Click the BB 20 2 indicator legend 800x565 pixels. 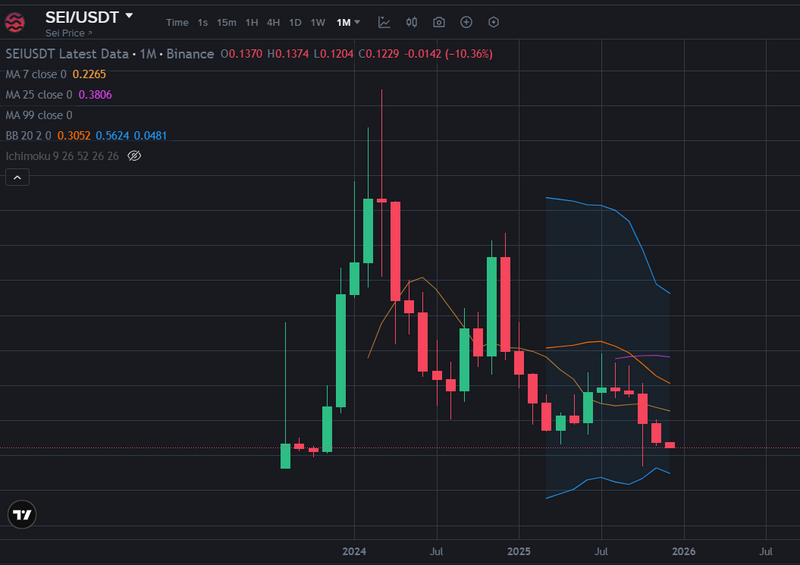click(x=29, y=135)
